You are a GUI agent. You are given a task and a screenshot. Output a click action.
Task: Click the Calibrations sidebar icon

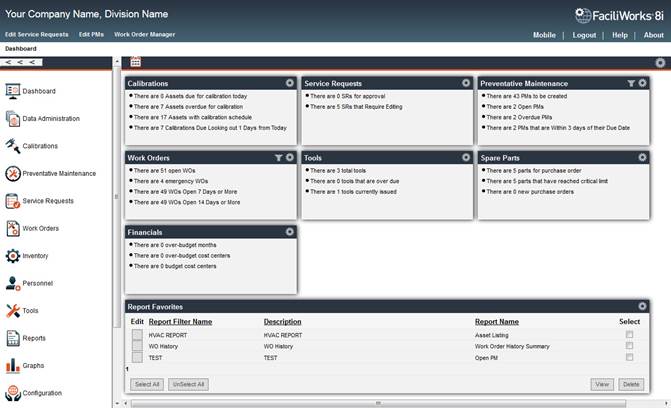point(12,146)
